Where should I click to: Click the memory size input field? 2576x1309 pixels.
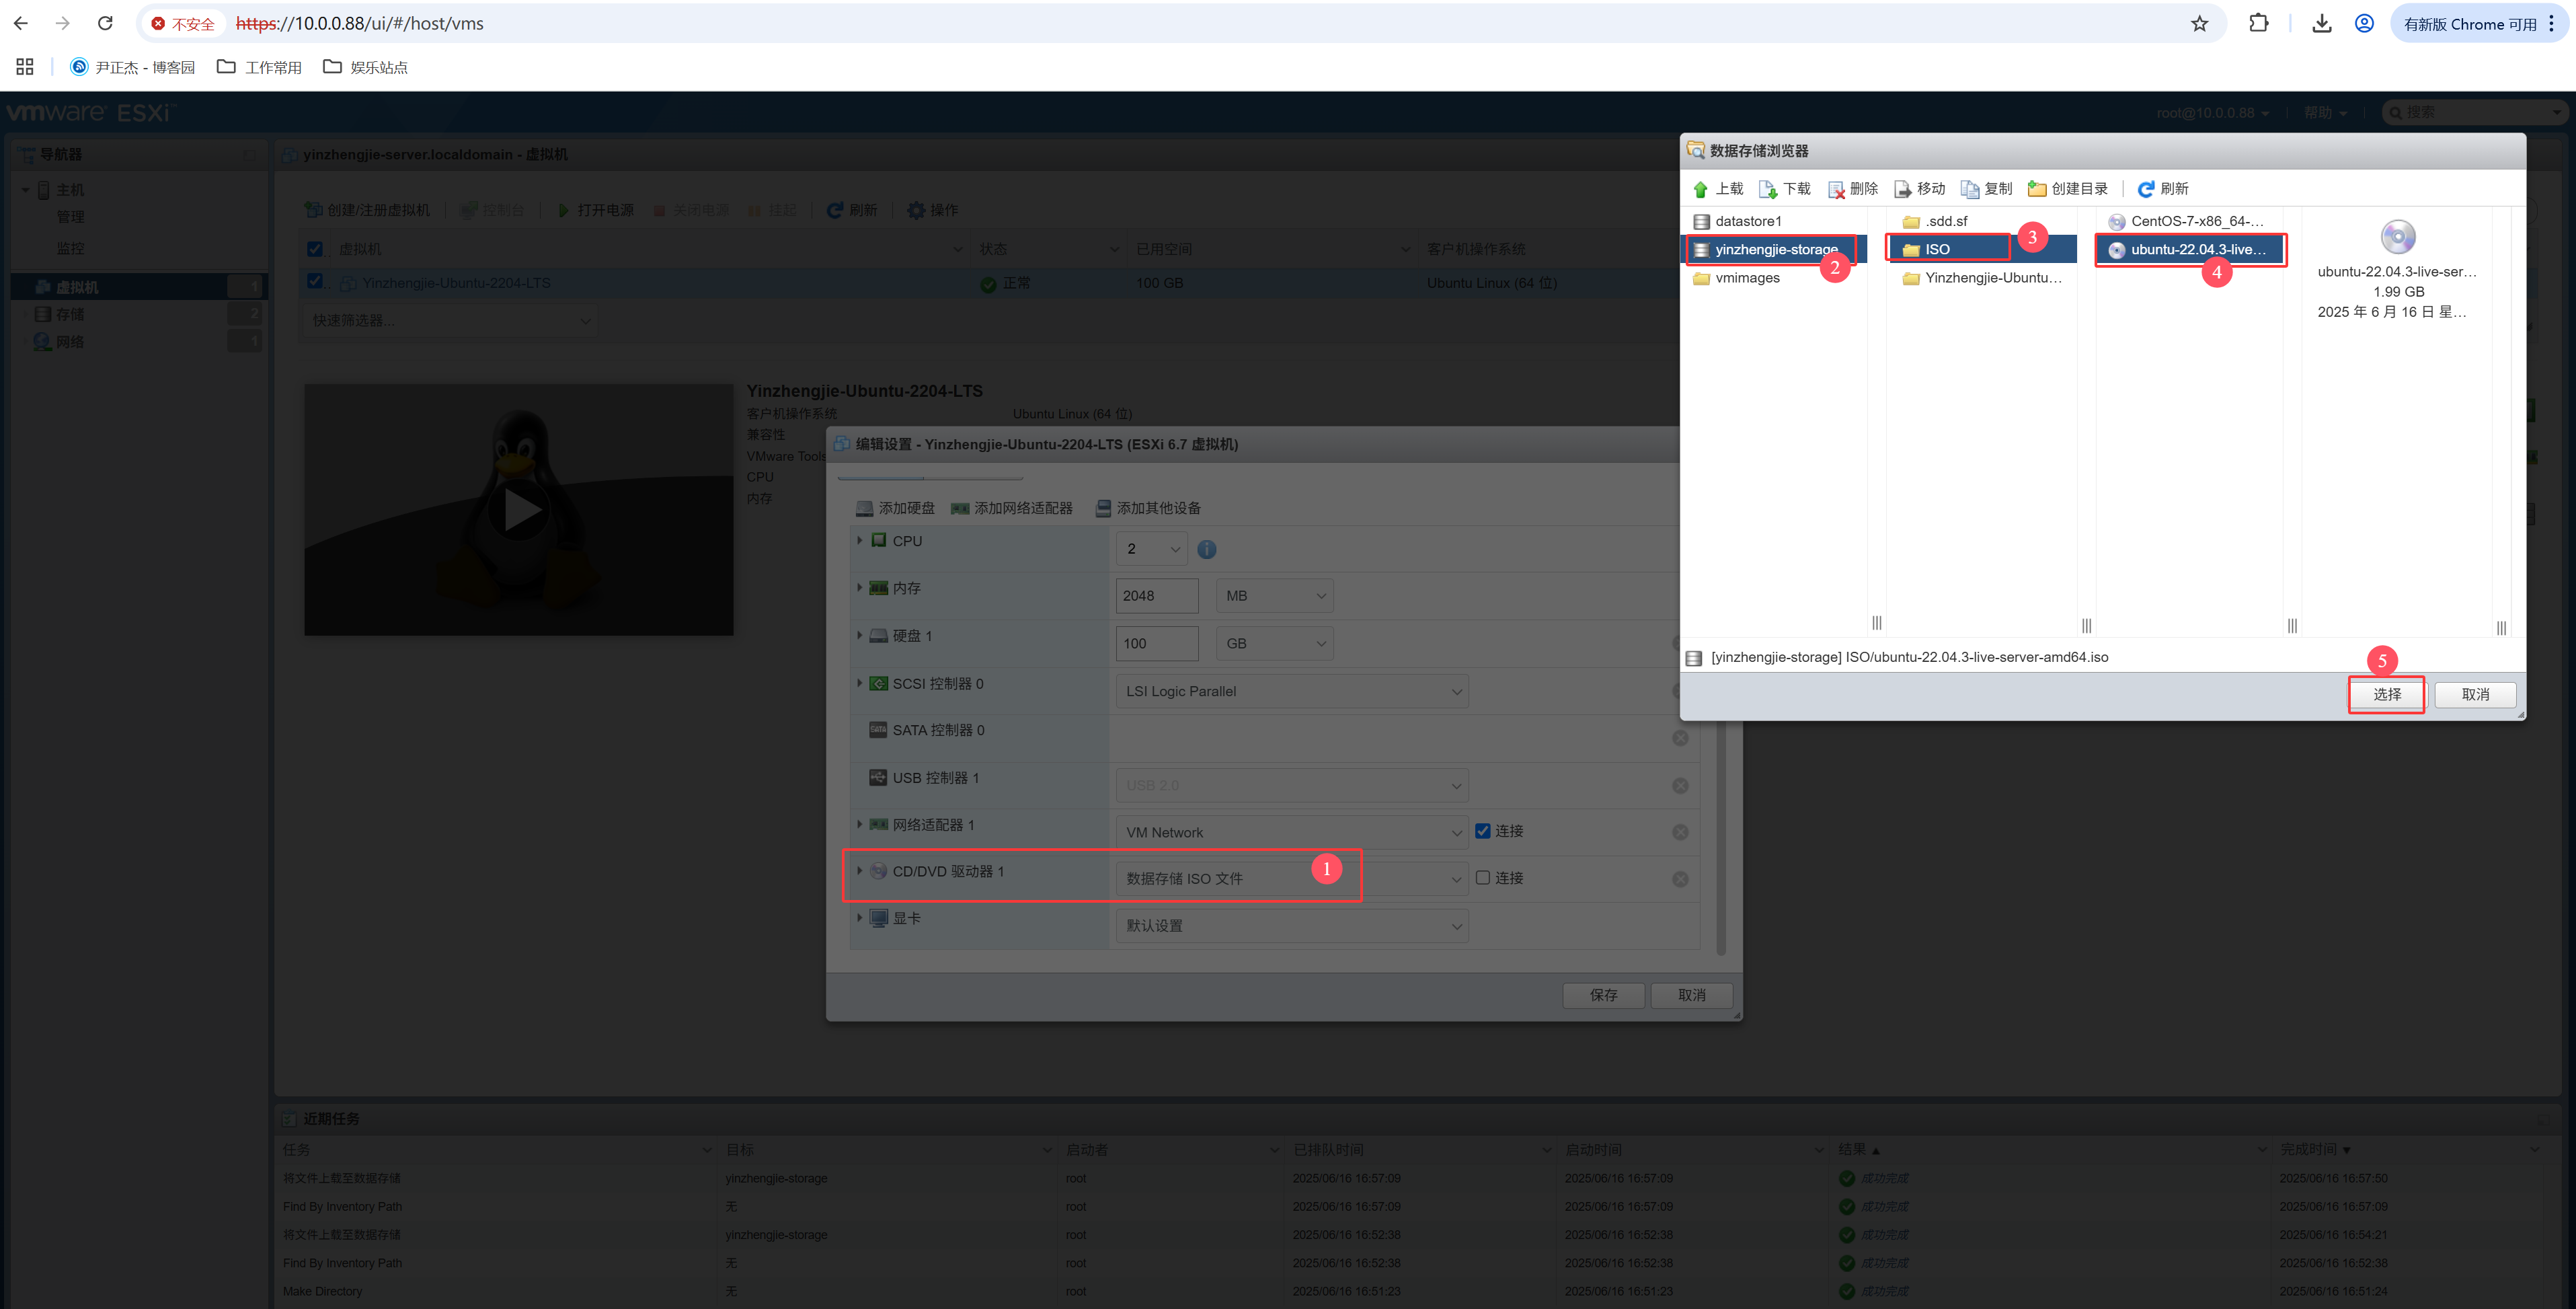point(1156,596)
